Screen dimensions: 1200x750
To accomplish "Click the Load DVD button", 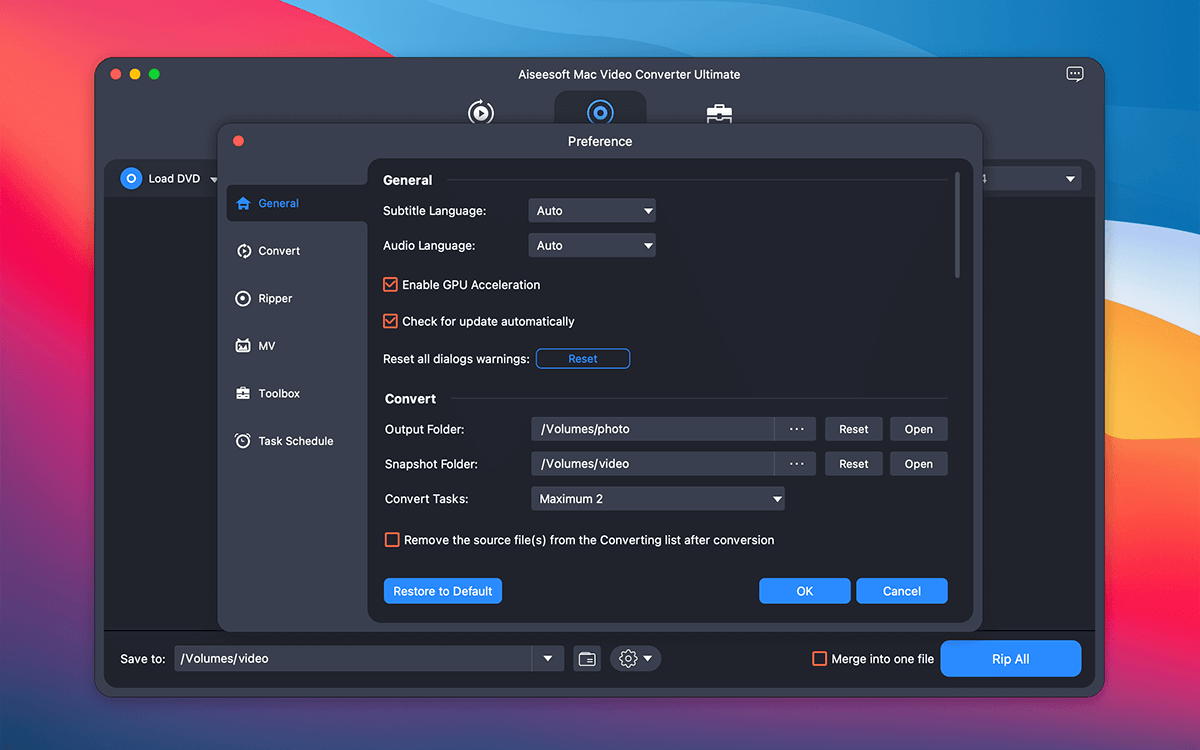I will click(x=160, y=179).
